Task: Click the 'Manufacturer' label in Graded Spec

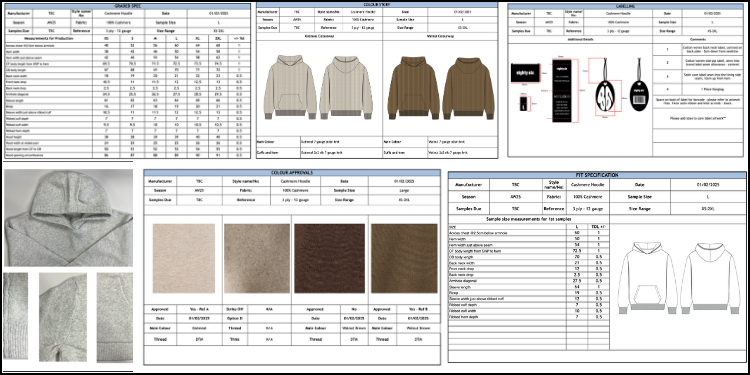Action: click(x=18, y=13)
